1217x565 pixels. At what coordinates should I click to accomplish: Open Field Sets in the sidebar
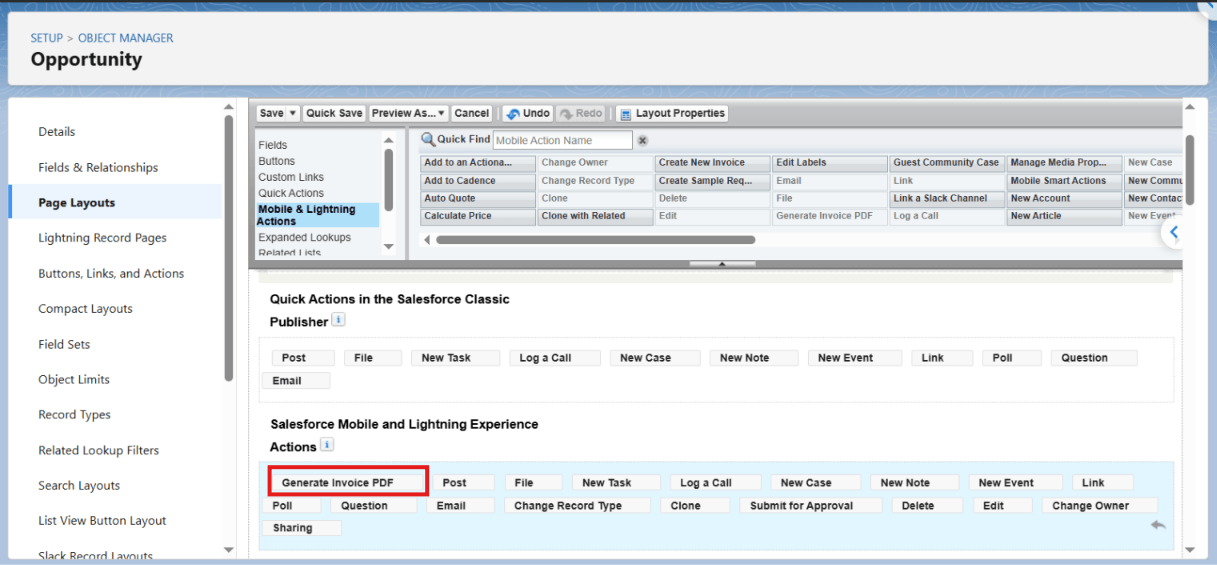[x=64, y=344]
